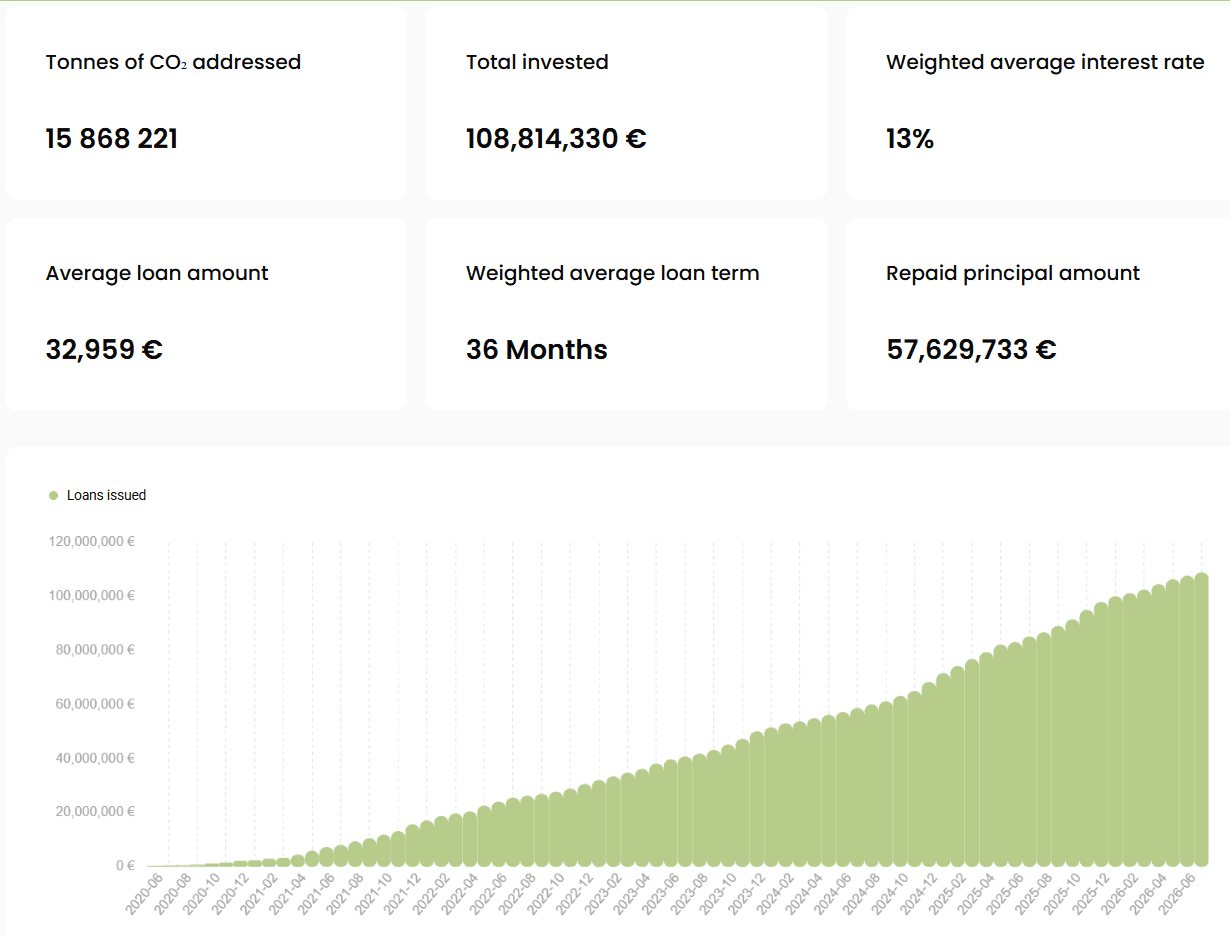
Task: Select the 2024-02 chart bar
Action: [800, 794]
